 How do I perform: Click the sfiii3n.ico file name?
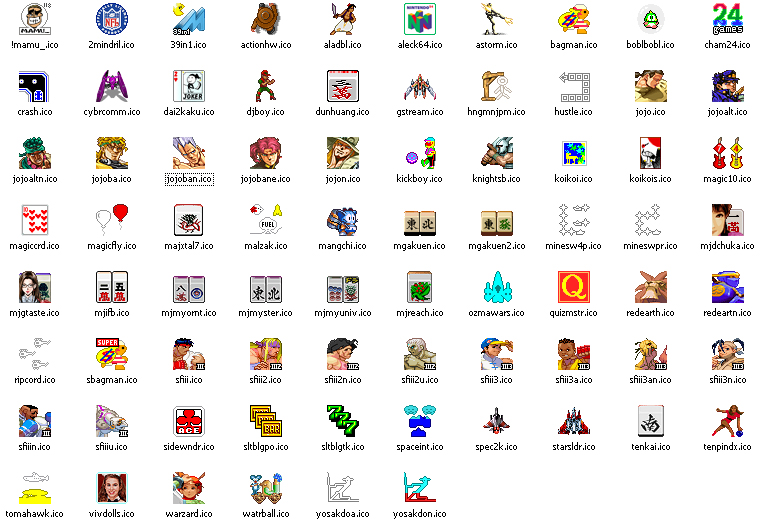click(x=728, y=380)
